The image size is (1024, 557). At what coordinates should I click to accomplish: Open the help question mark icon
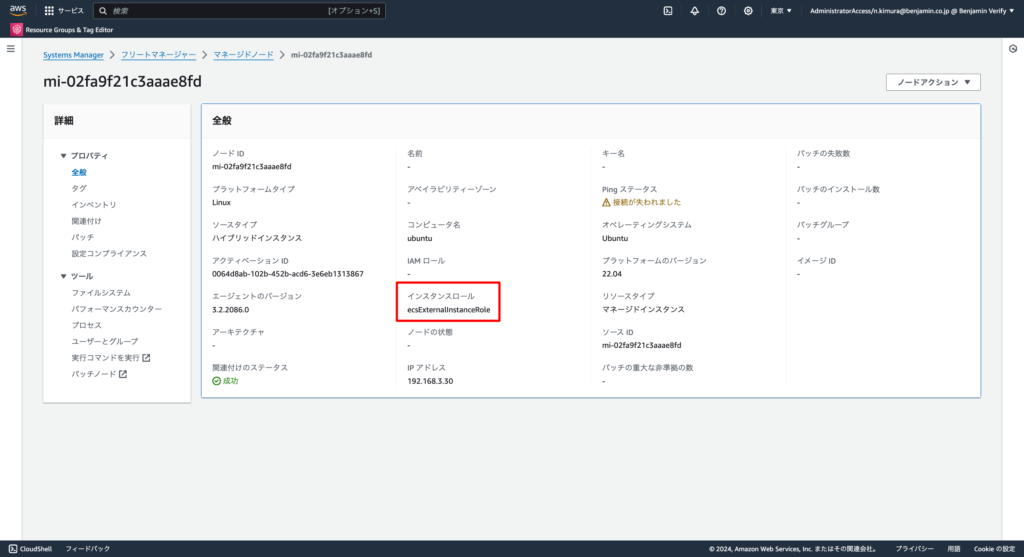[721, 10]
